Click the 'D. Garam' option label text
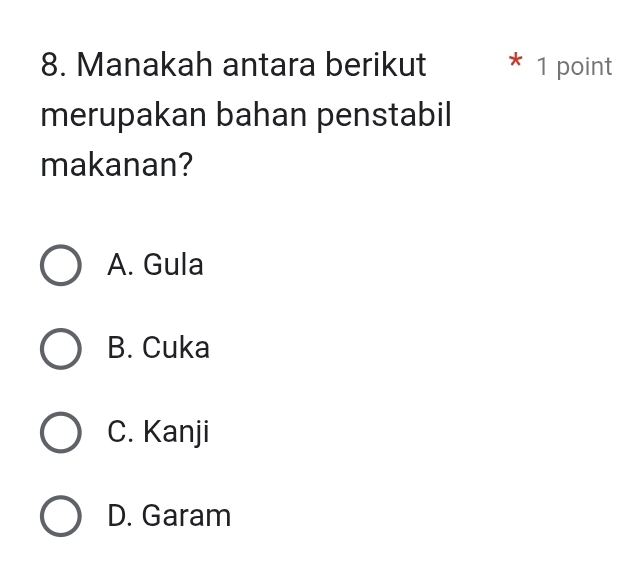This screenshot has width=638, height=566. coord(169,517)
